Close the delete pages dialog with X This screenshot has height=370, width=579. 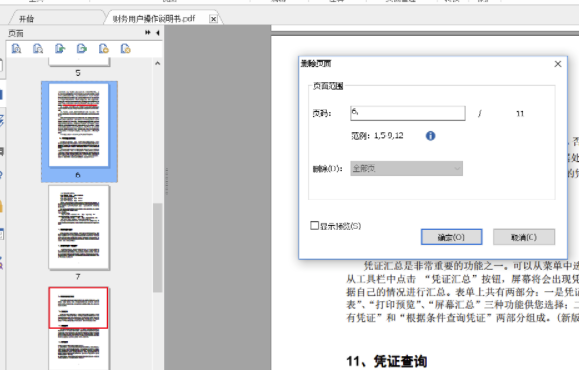pyautogui.click(x=558, y=64)
